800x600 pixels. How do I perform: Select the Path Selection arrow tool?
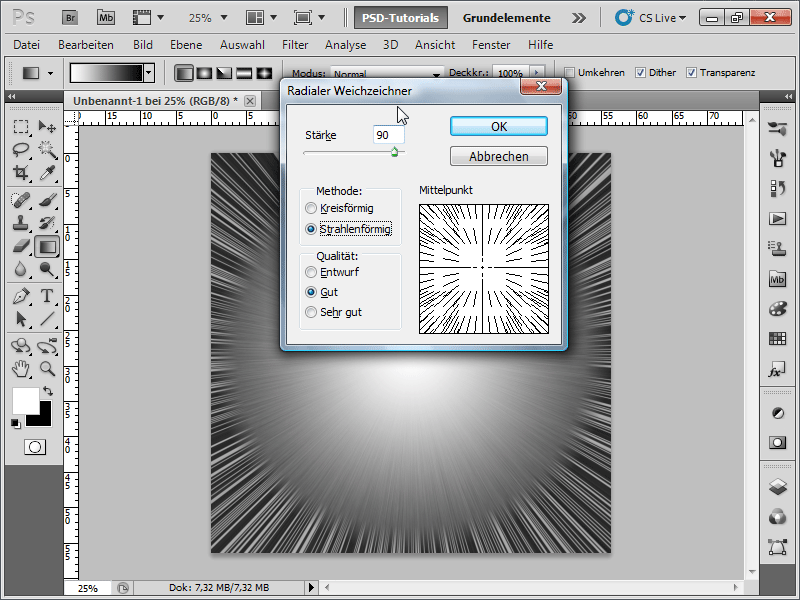[21, 319]
